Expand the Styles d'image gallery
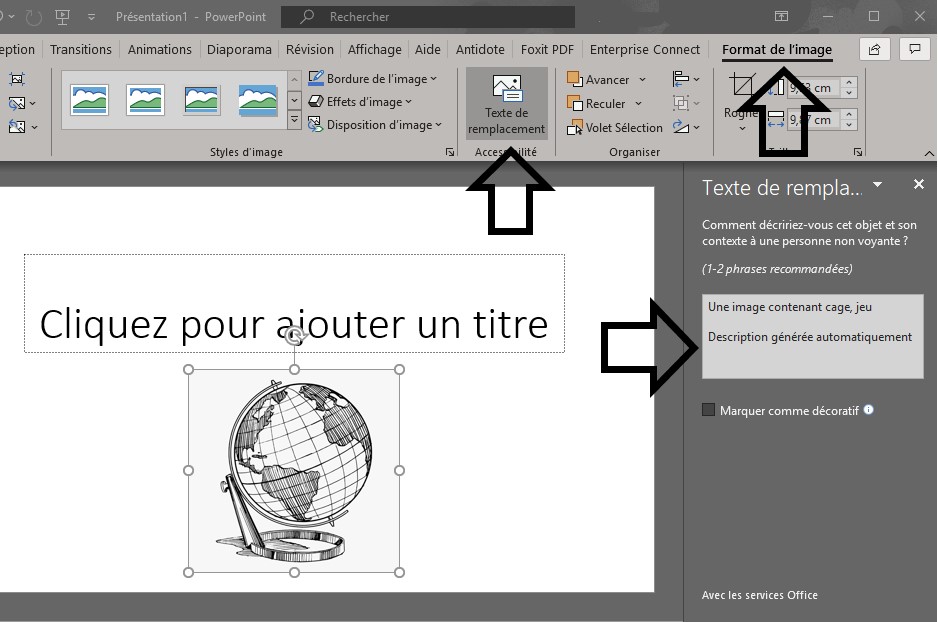This screenshot has width=938, height=622. tap(294, 120)
